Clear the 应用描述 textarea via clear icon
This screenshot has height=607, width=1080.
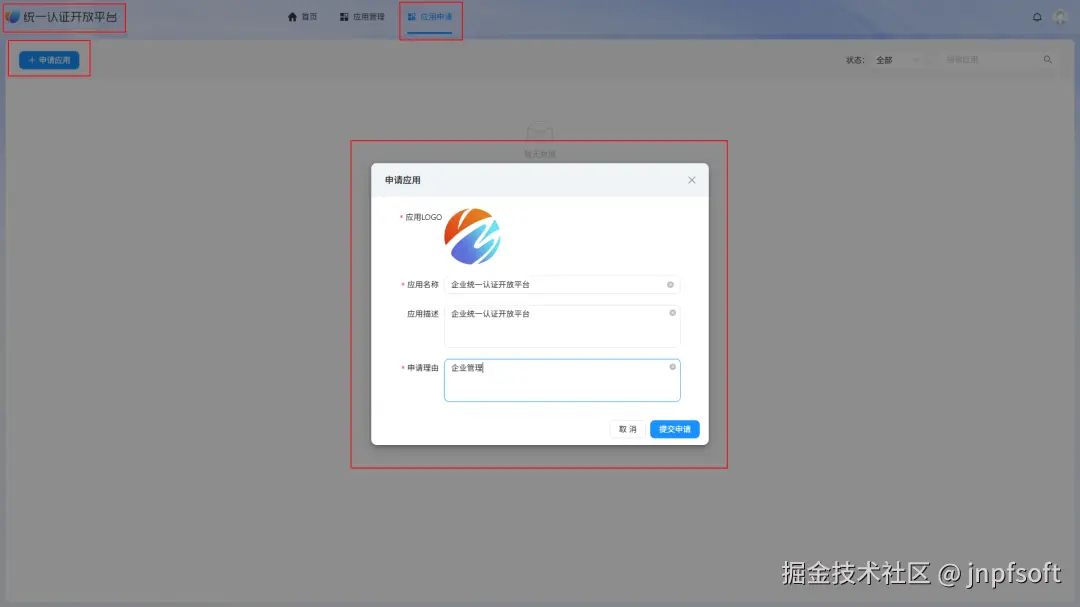tap(672, 313)
